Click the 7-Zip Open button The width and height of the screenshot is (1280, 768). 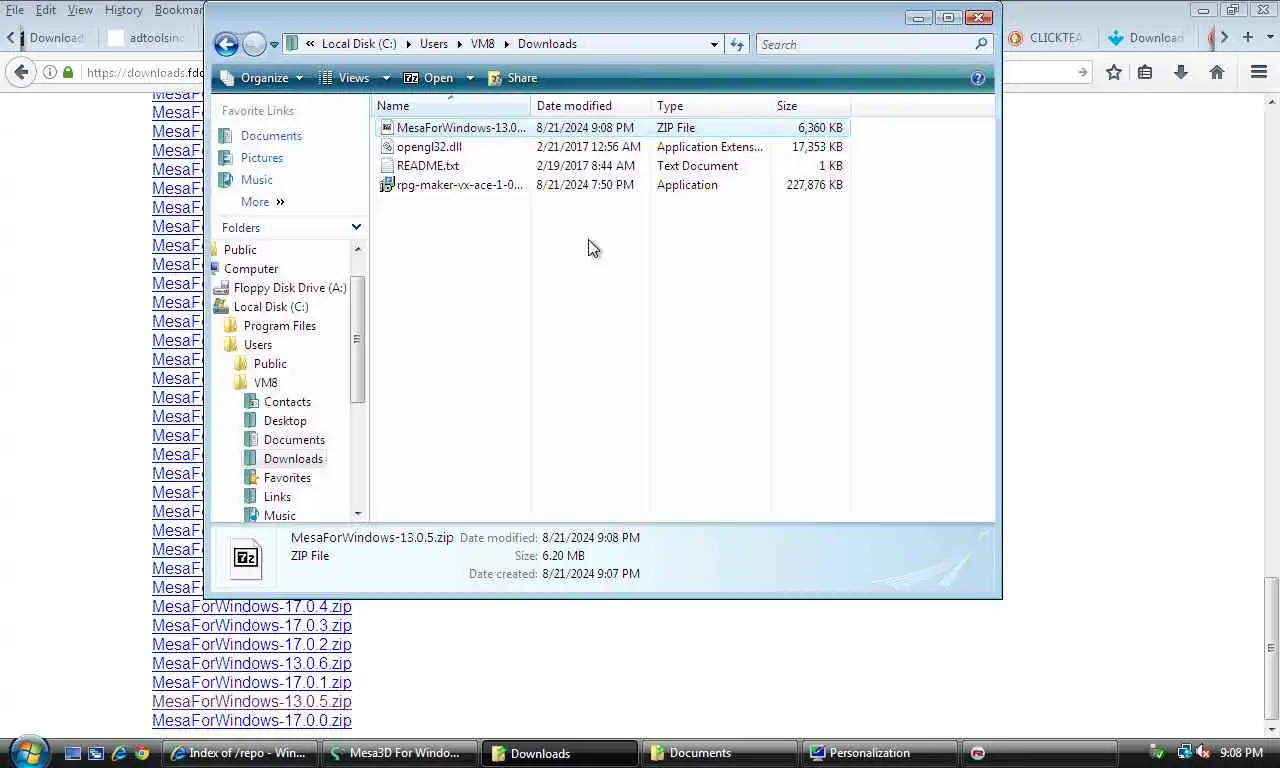point(428,78)
